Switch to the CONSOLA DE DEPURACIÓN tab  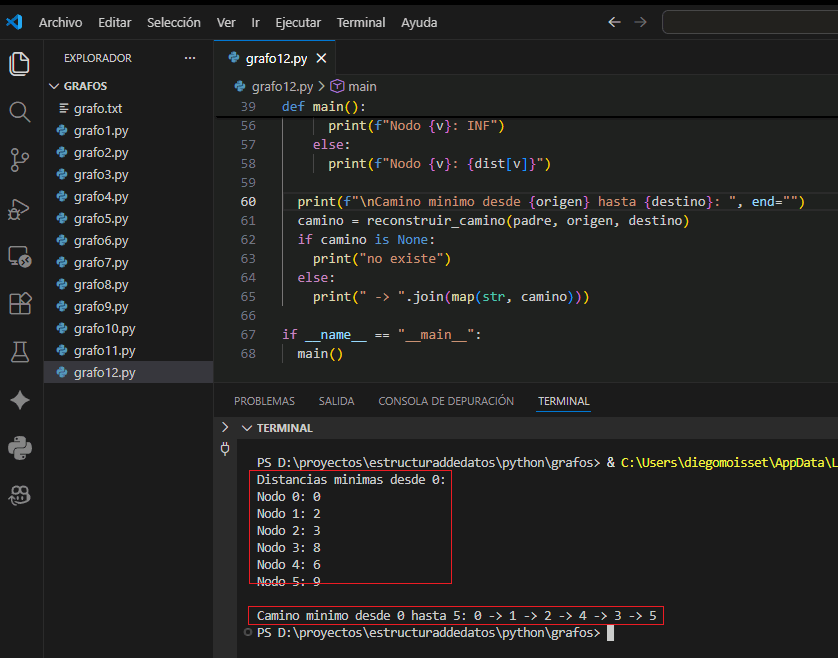coord(445,401)
